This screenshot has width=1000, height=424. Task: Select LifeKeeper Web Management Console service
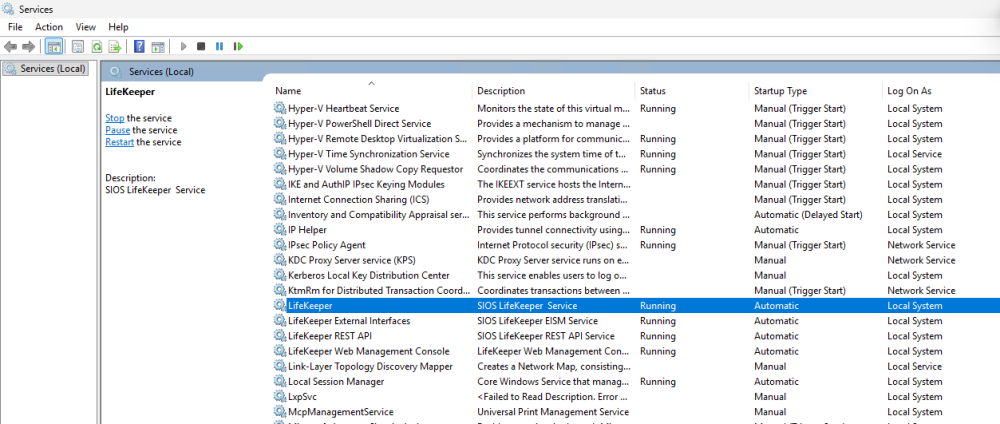[x=636, y=351]
